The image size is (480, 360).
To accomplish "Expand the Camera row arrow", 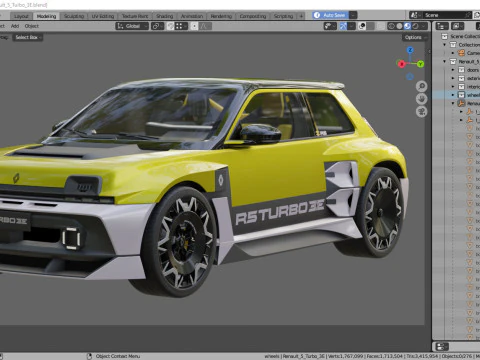I will coord(453,53).
